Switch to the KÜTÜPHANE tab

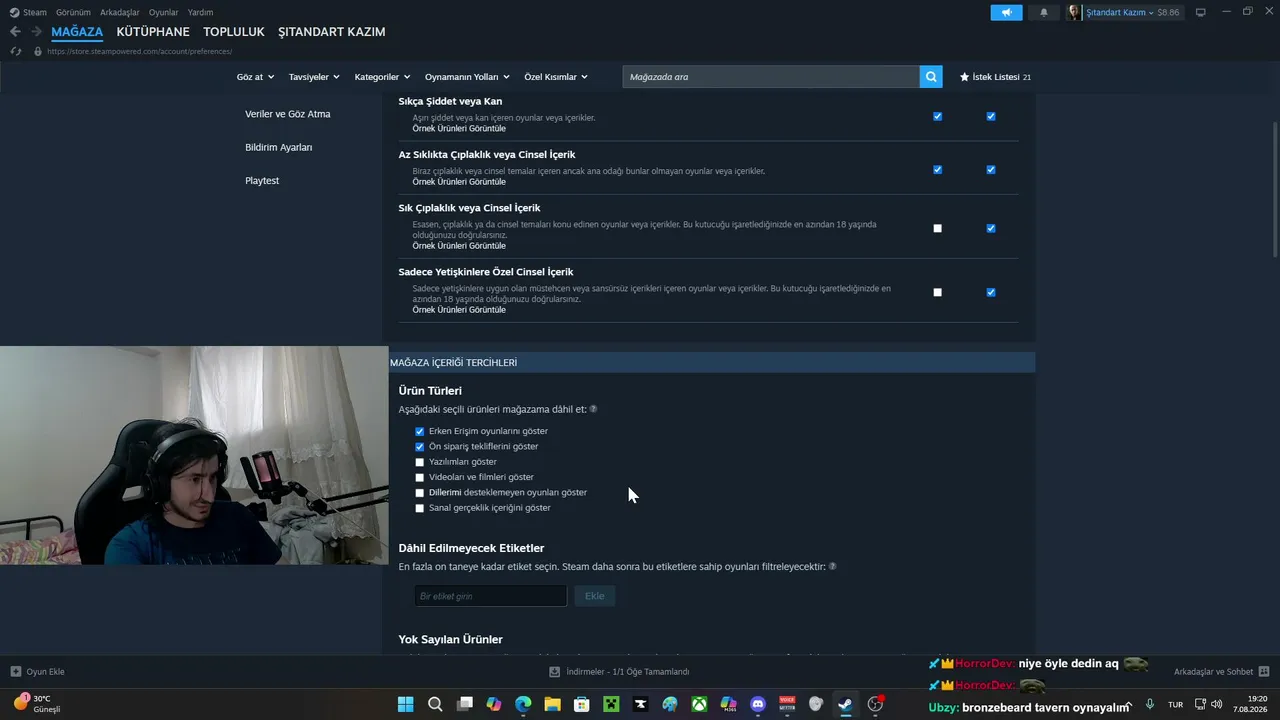[x=153, y=32]
